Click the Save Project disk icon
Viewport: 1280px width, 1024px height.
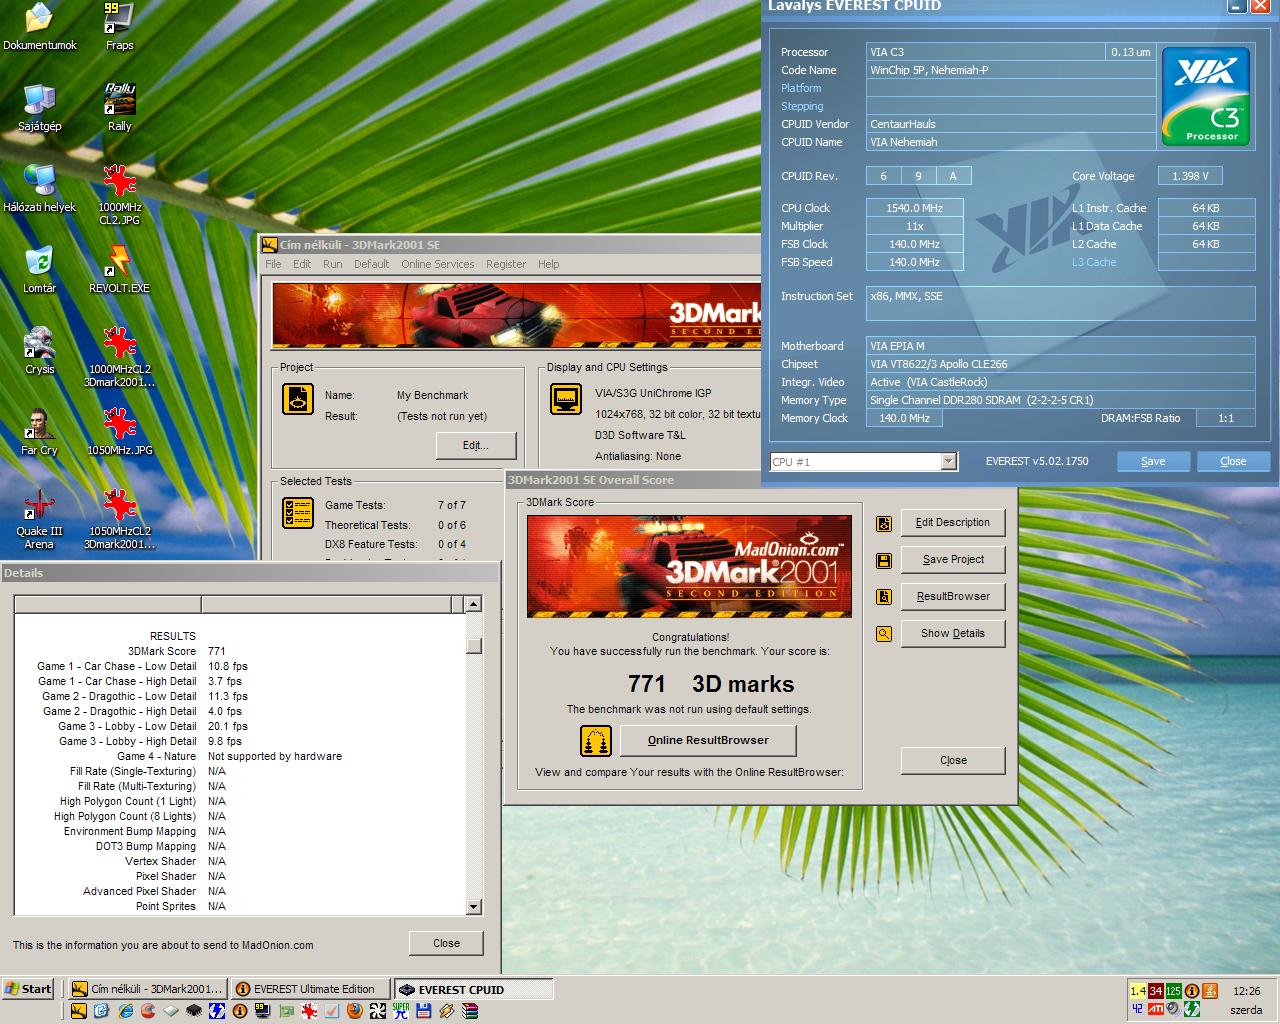884,560
